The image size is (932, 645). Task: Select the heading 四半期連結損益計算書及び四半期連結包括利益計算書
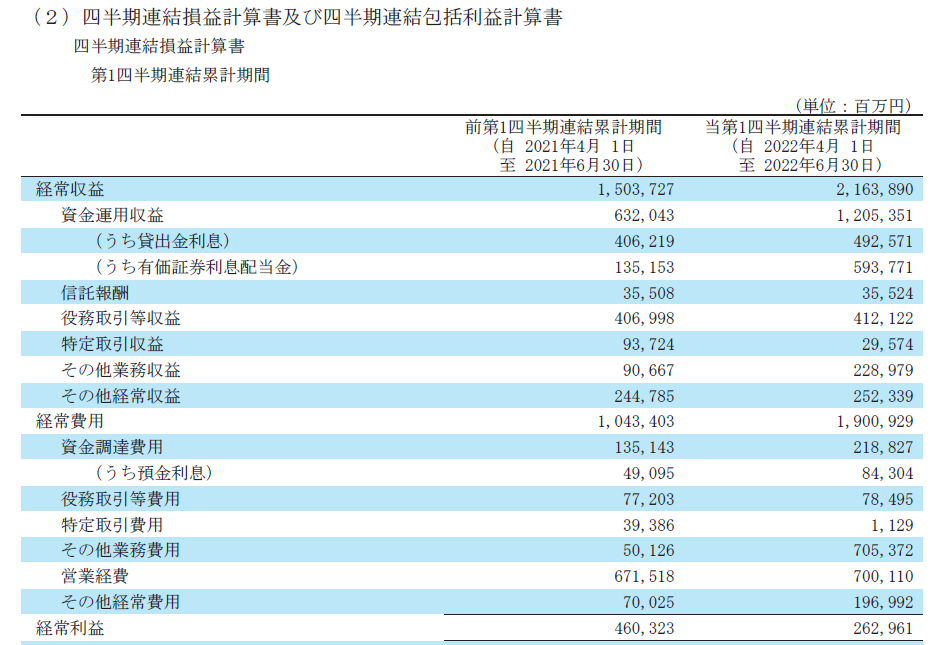322,17
